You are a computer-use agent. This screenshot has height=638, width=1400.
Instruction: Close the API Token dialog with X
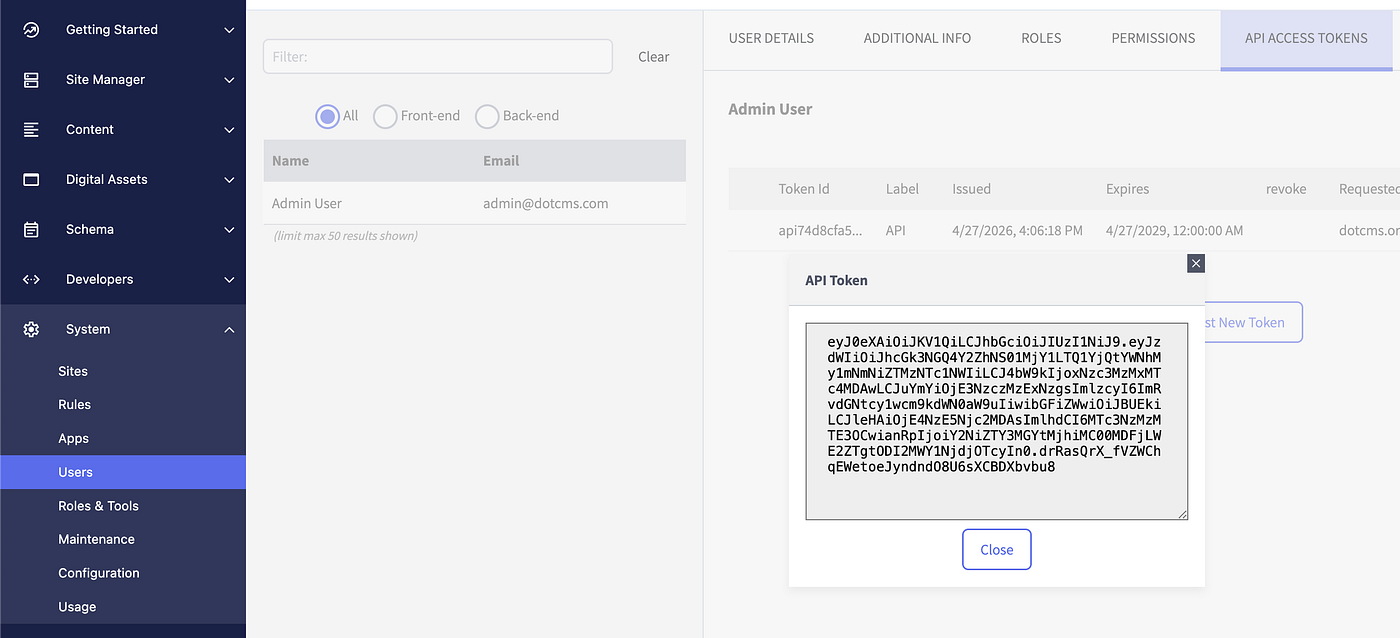1196,263
